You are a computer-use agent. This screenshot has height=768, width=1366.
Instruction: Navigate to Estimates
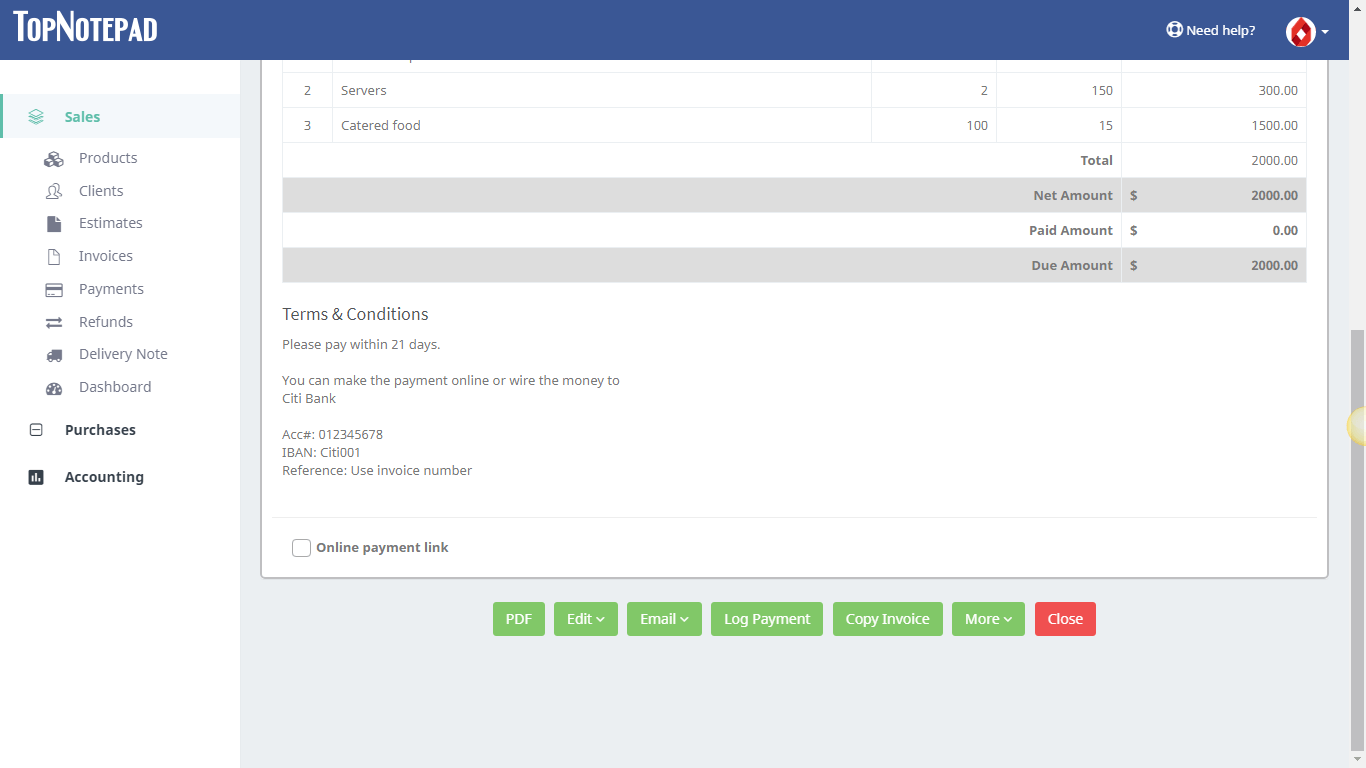[110, 223]
